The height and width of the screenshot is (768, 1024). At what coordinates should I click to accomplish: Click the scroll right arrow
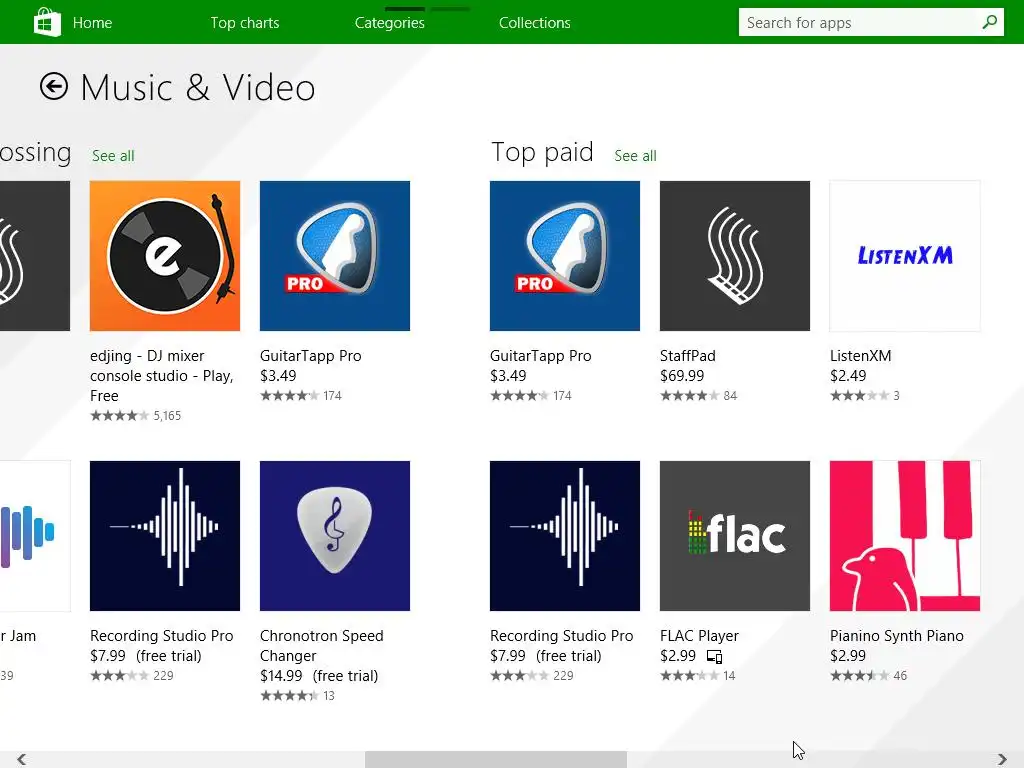point(1002,760)
